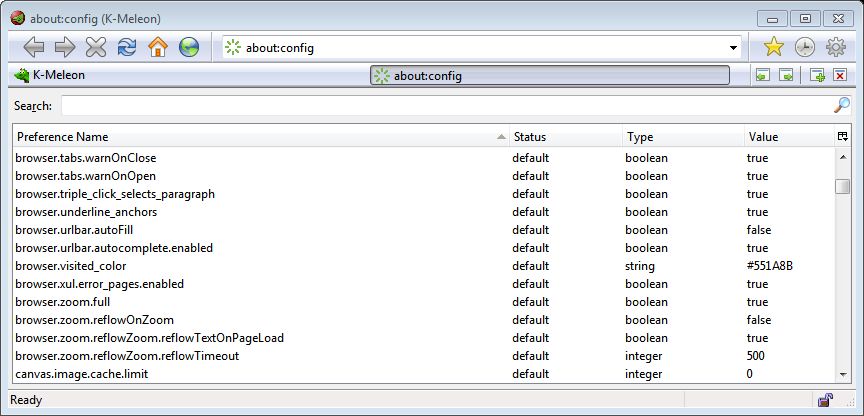This screenshot has height=416, width=864.
Task: Click the Search label
Action: (33, 106)
